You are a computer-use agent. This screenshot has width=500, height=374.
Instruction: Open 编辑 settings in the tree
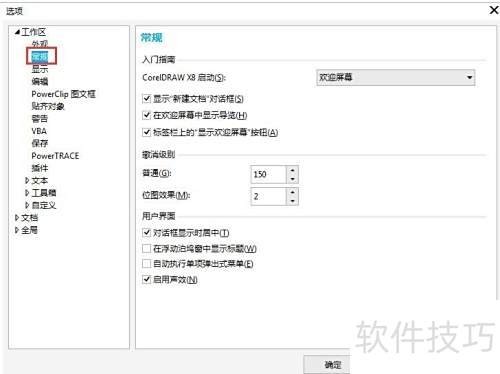coord(40,81)
